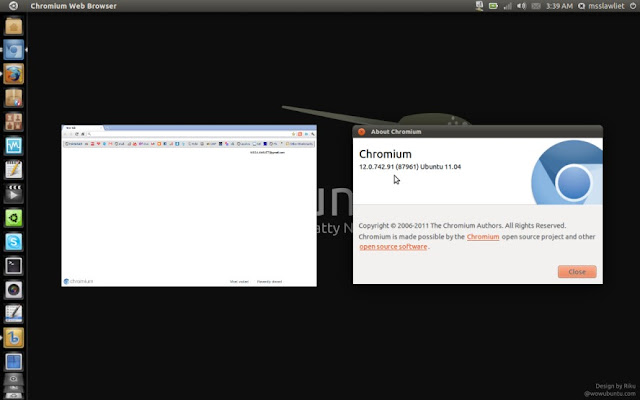This screenshot has height=400, width=640.
Task: Click the copyright text in About dialog
Action: click(x=462, y=225)
